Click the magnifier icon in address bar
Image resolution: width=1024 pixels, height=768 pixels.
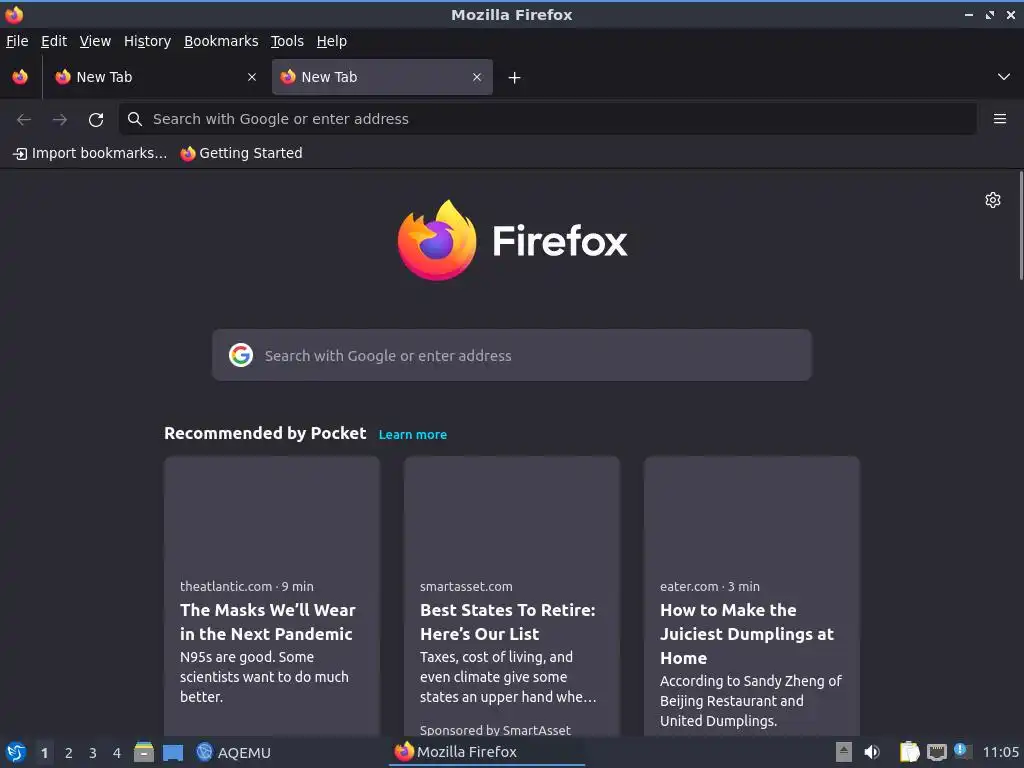(x=135, y=119)
